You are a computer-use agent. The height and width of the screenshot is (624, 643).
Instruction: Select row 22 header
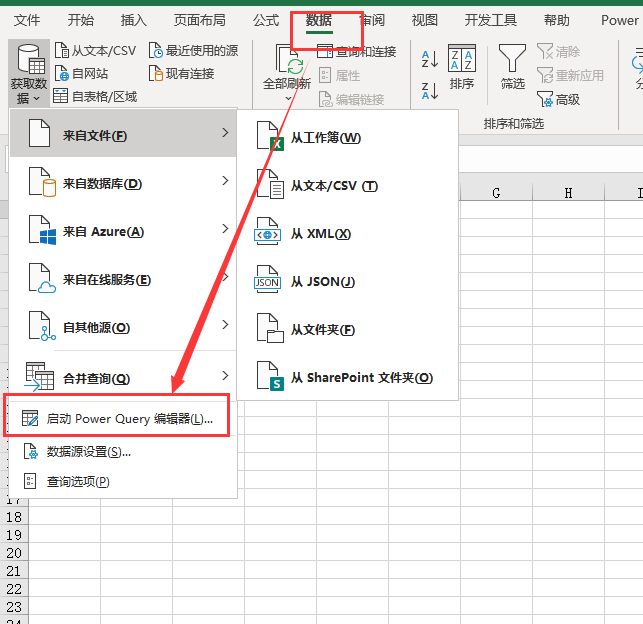[14, 589]
